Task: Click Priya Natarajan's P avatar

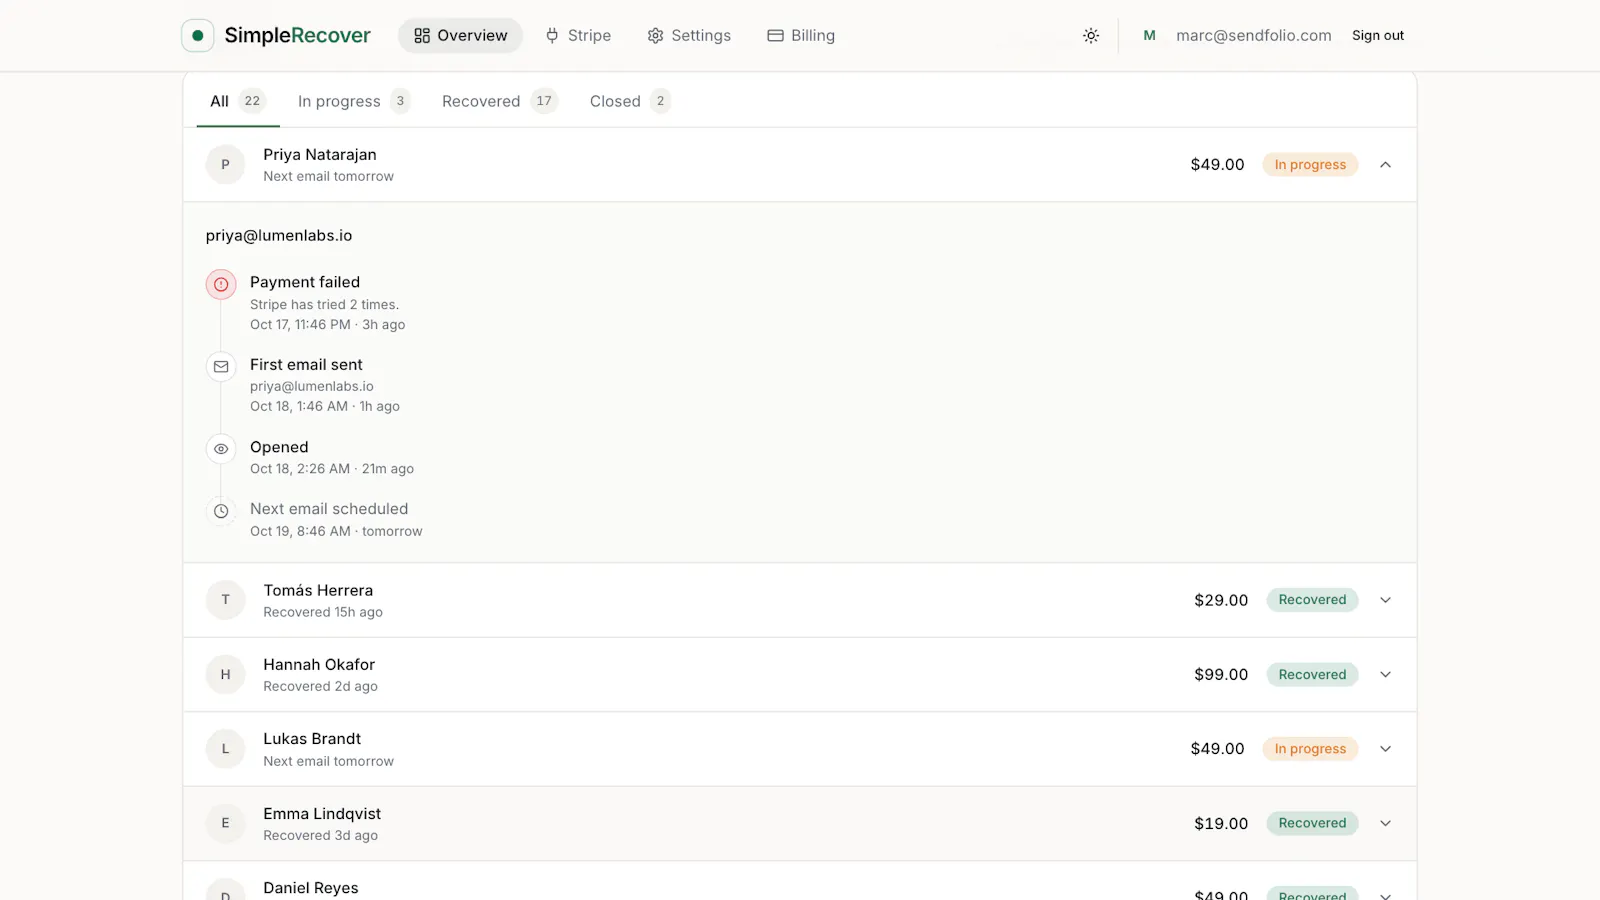Action: click(225, 165)
